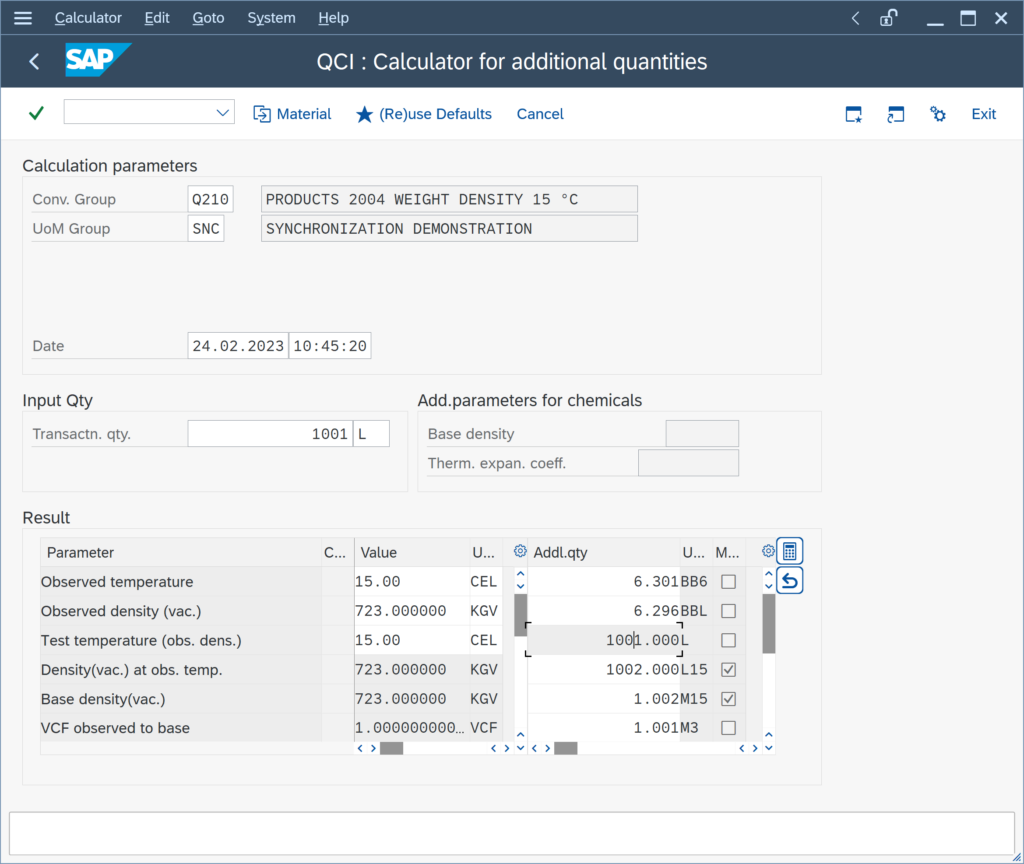Click the Addl.qty cell 1.002

click(x=603, y=699)
